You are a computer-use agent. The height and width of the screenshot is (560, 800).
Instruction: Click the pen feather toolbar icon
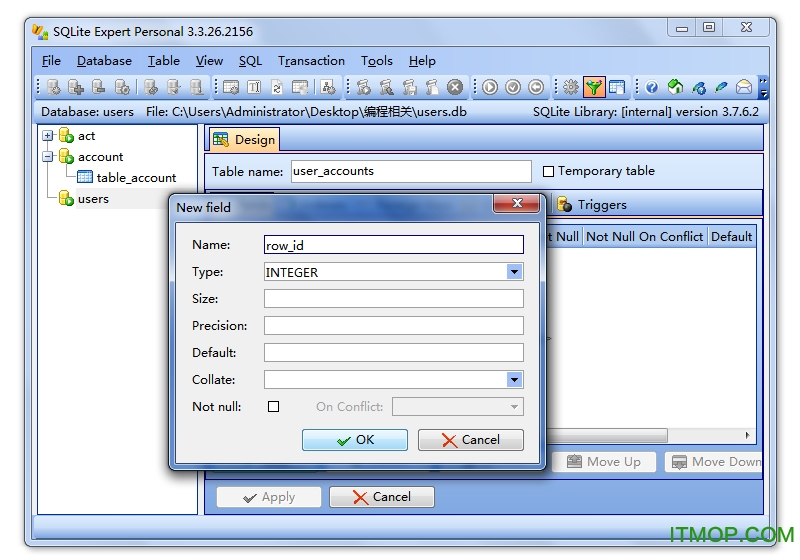click(x=721, y=87)
